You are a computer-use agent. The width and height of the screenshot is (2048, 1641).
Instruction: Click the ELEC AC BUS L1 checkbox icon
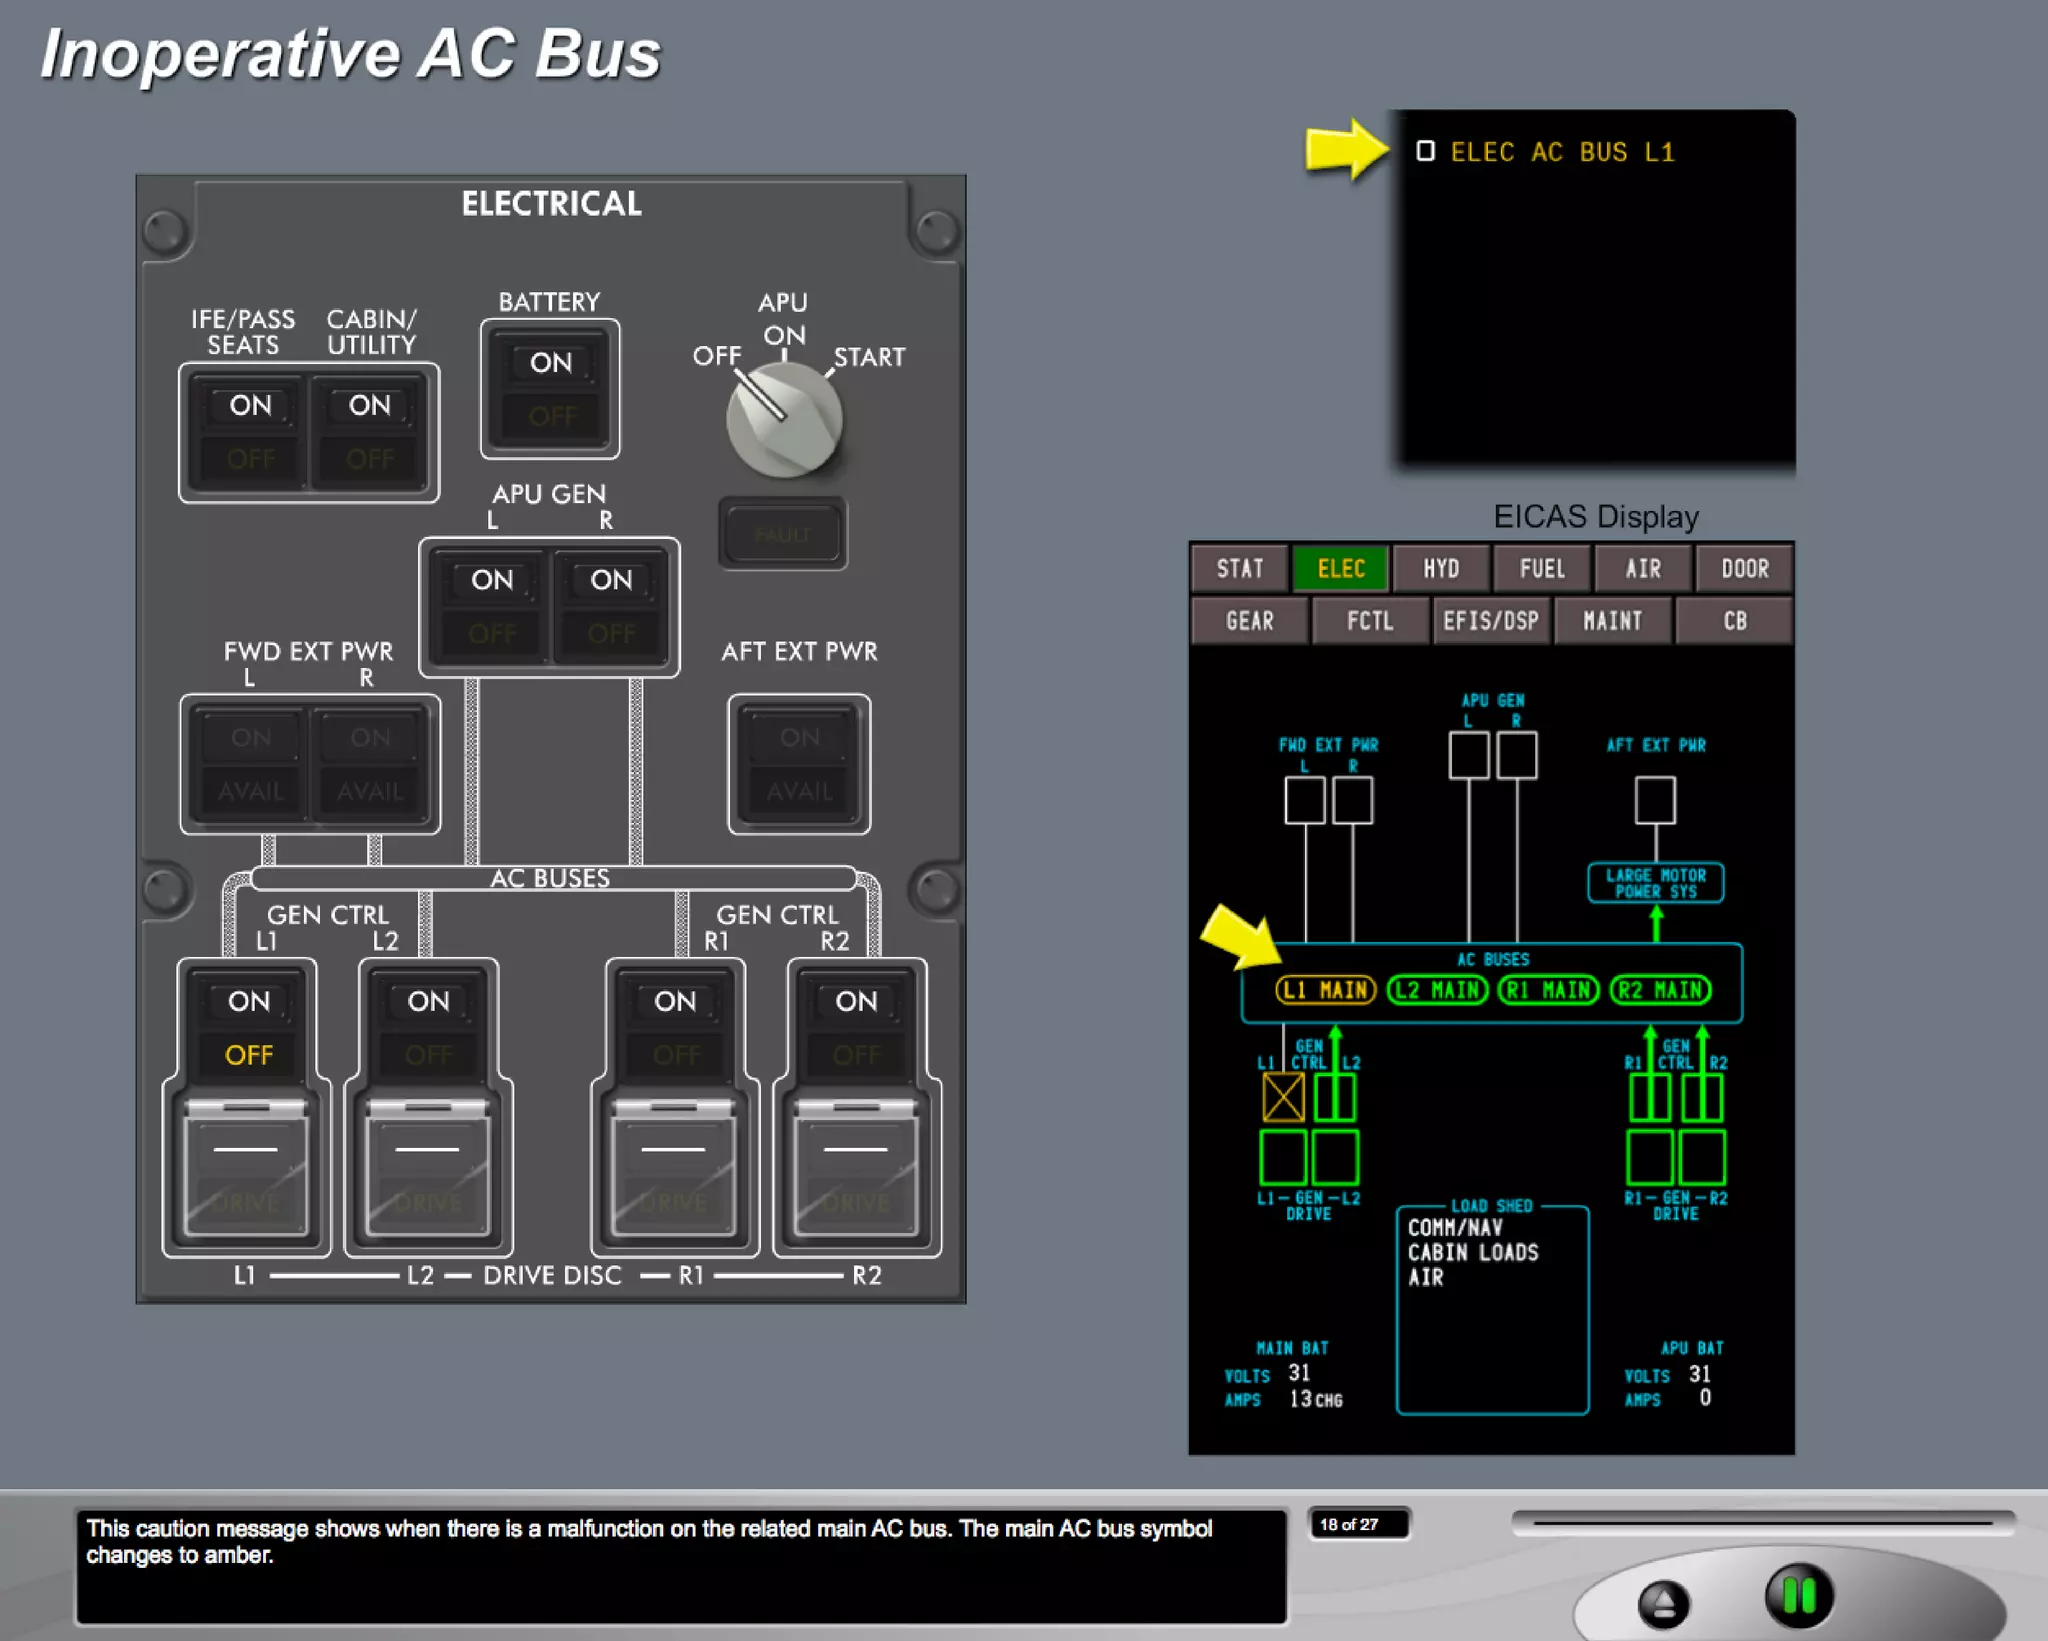tap(1425, 151)
